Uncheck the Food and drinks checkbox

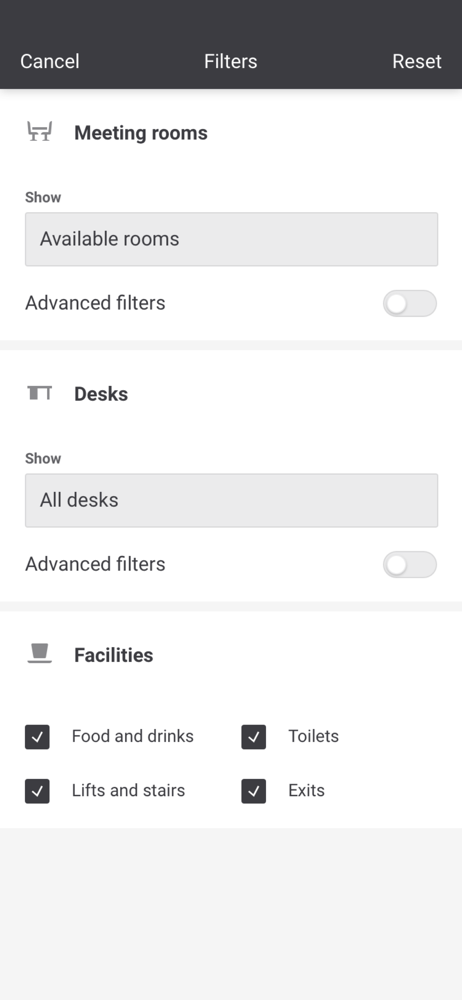[37, 737]
